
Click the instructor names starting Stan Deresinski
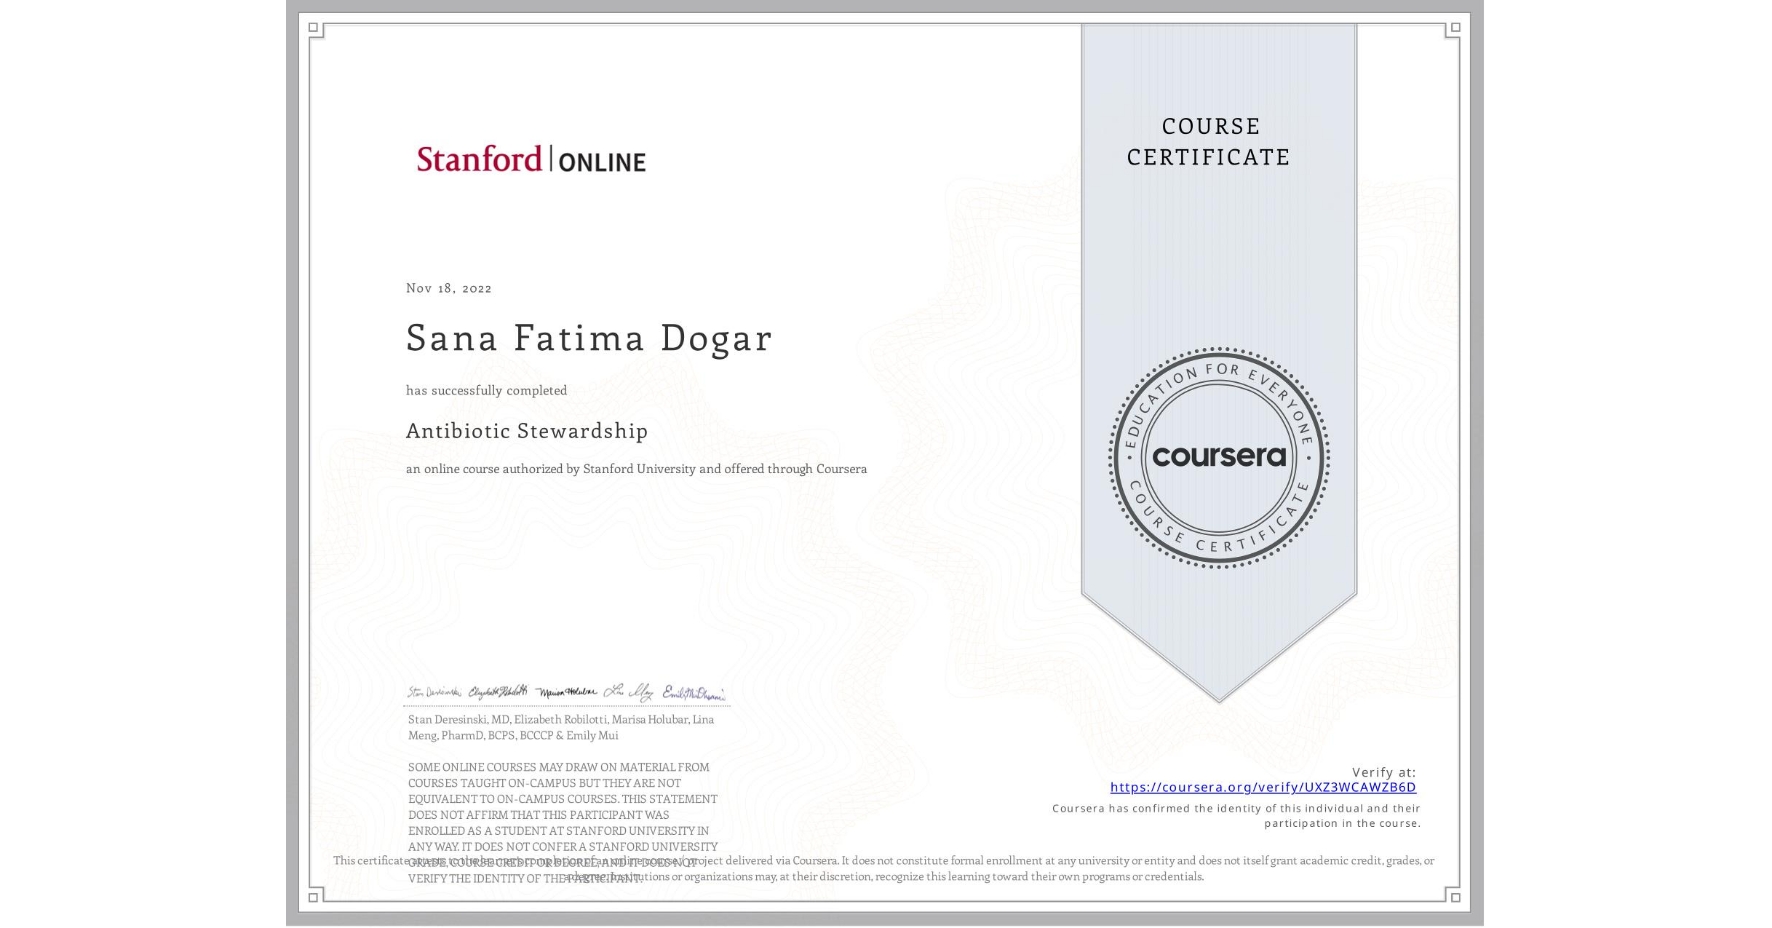(x=561, y=727)
